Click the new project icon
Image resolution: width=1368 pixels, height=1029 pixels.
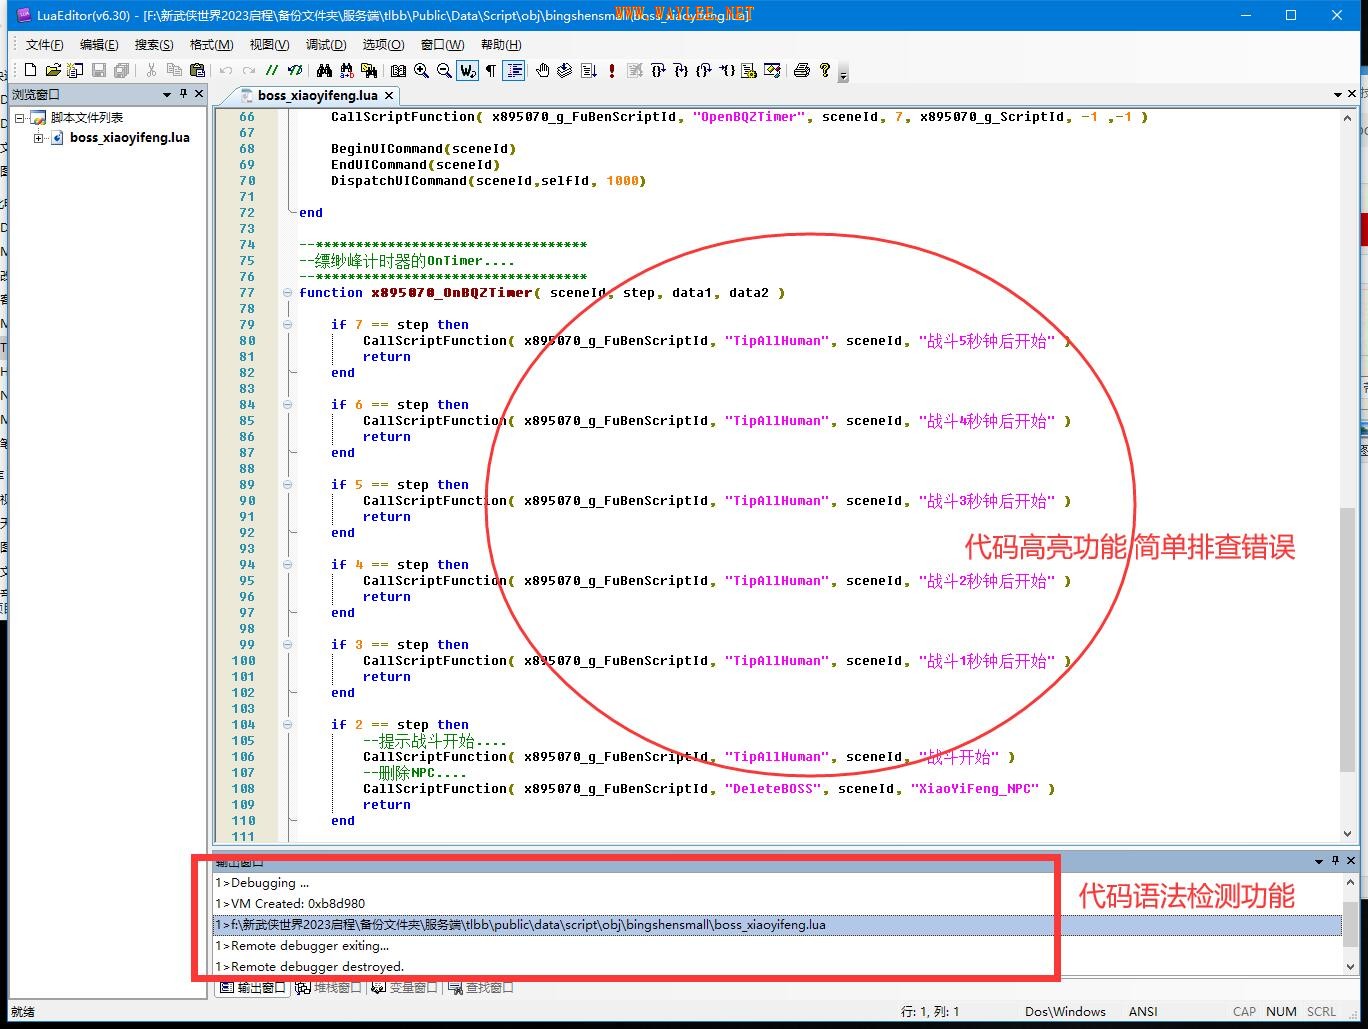coord(75,70)
